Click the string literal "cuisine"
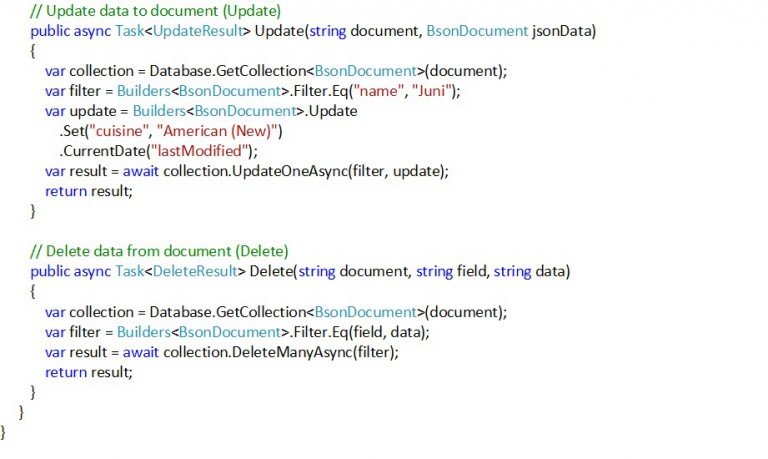Screen dimensions: 768x459 (x=119, y=131)
